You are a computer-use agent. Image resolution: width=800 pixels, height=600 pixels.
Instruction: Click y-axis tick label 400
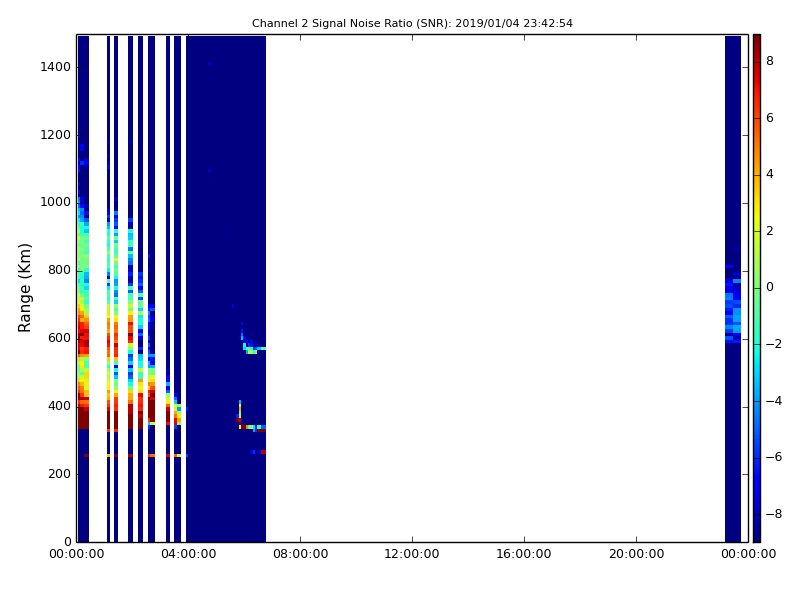click(x=59, y=406)
